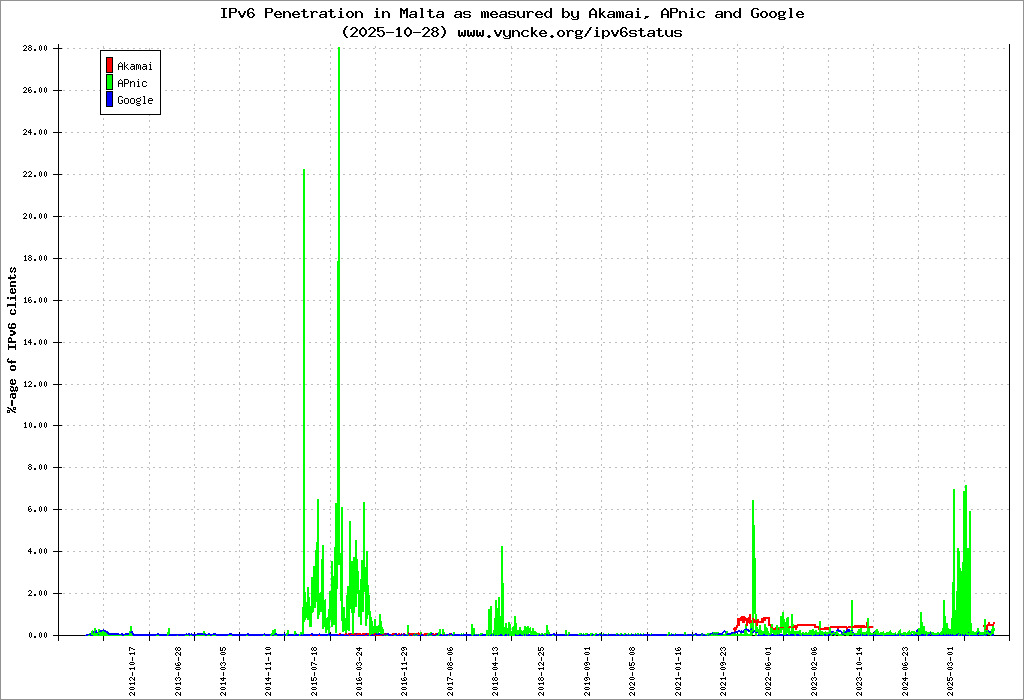
Task: Select the Akamai label in the legend
Action: click(135, 66)
